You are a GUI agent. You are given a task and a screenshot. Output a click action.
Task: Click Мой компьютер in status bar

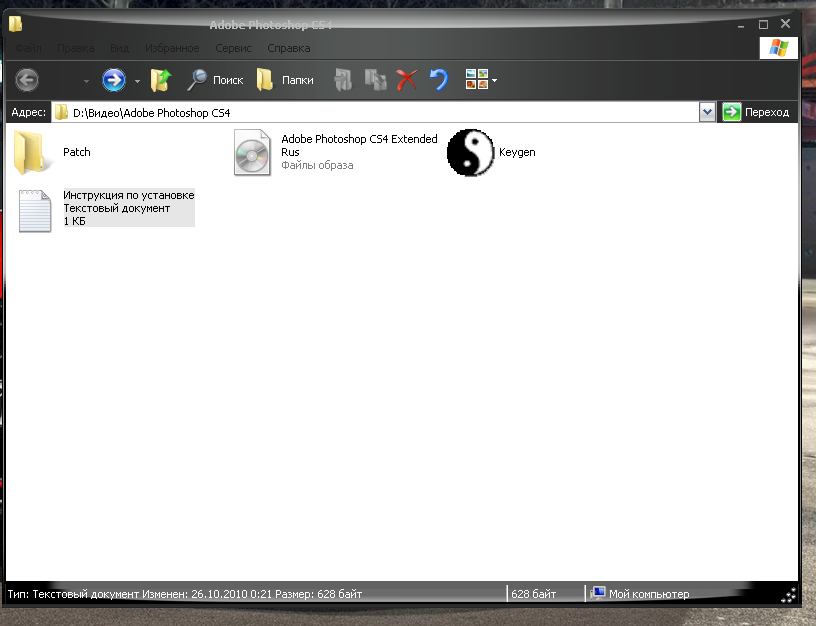(640, 593)
